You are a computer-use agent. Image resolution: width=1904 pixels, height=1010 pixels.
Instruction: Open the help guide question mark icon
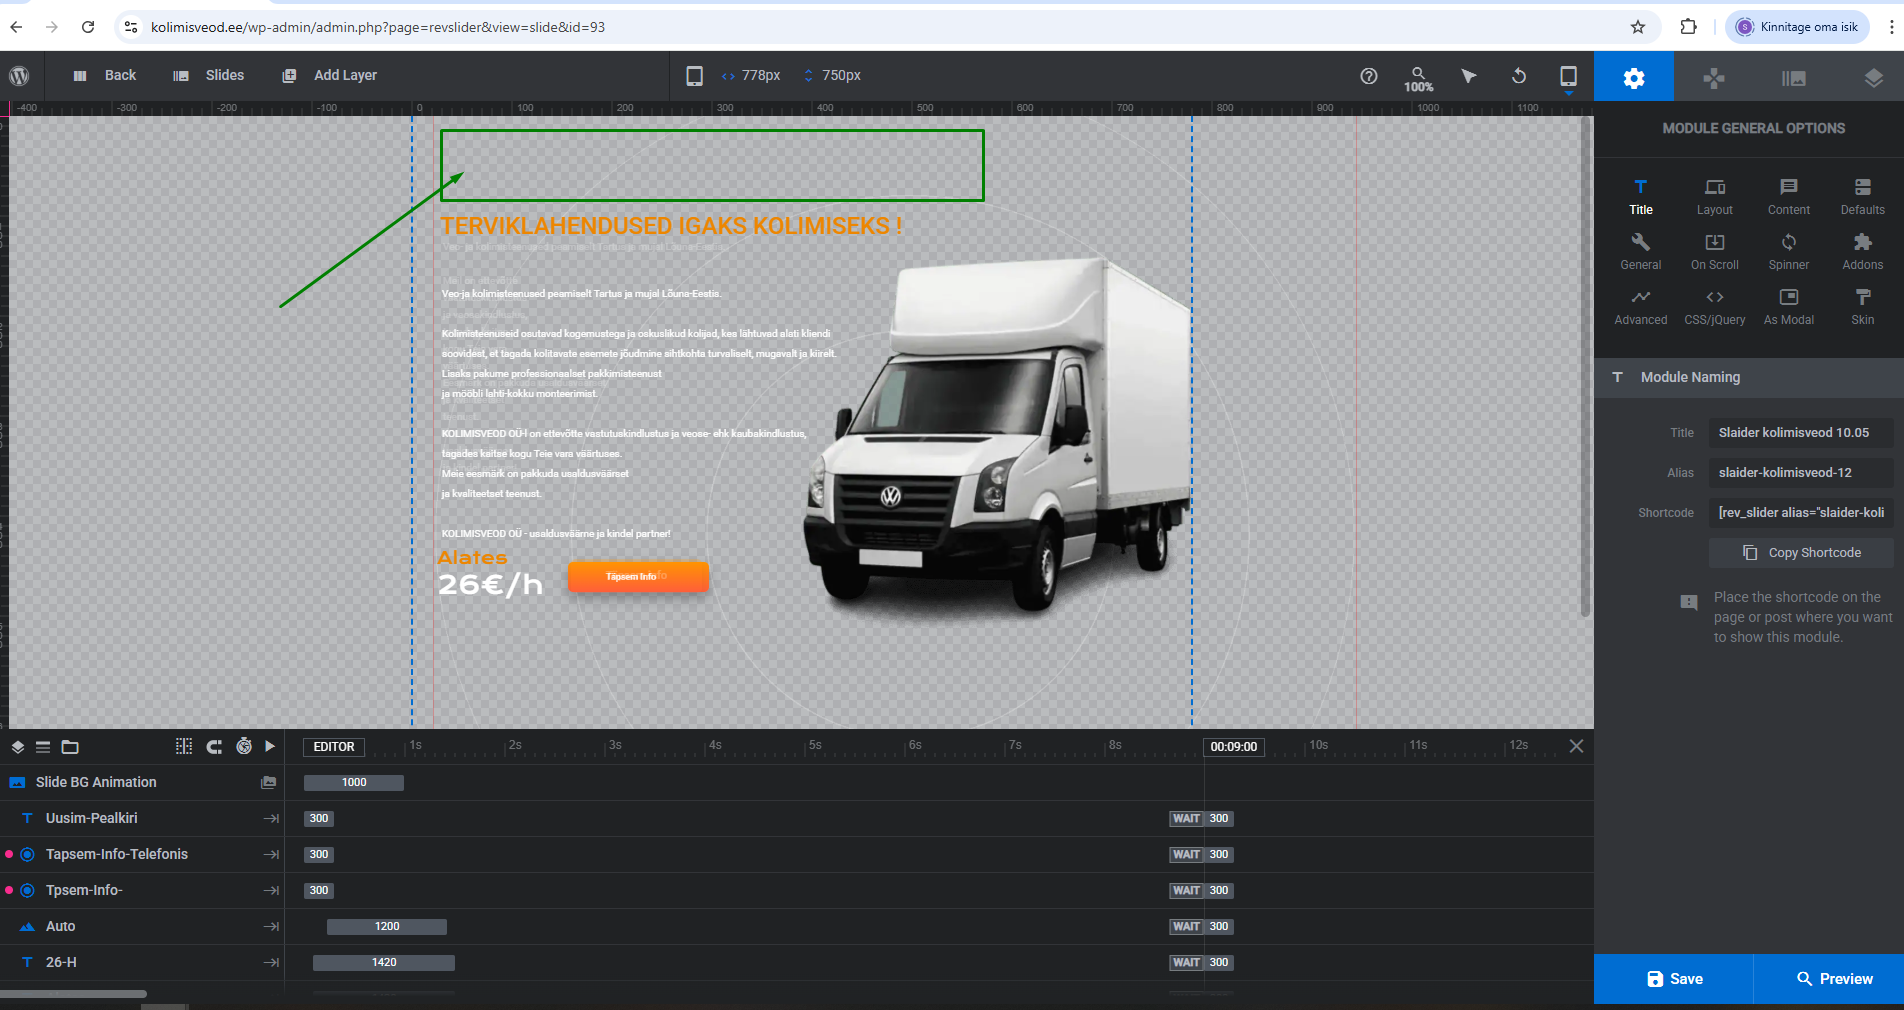(1368, 76)
